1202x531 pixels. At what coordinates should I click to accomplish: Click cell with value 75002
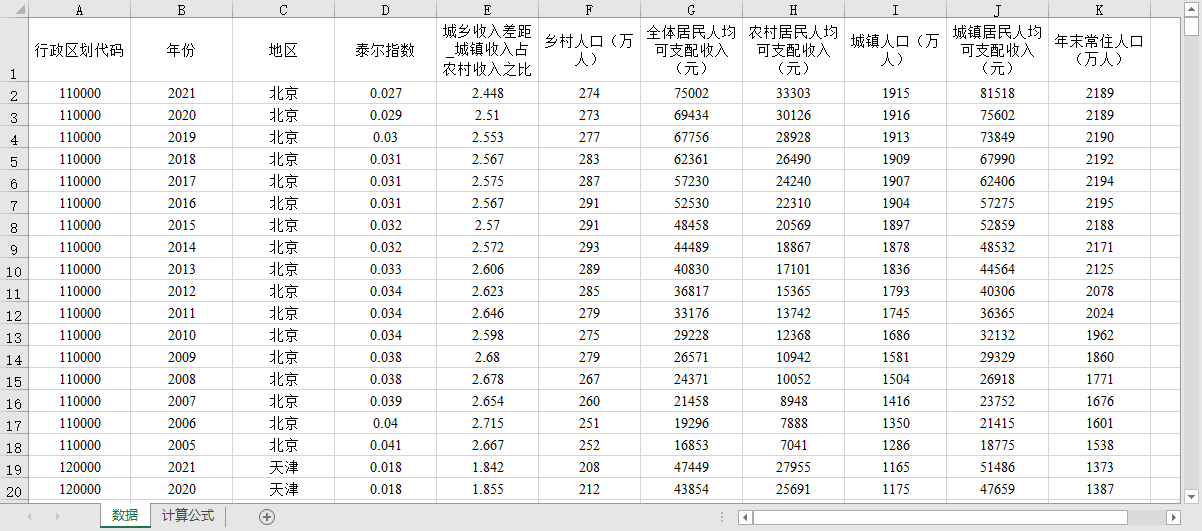[x=691, y=94]
